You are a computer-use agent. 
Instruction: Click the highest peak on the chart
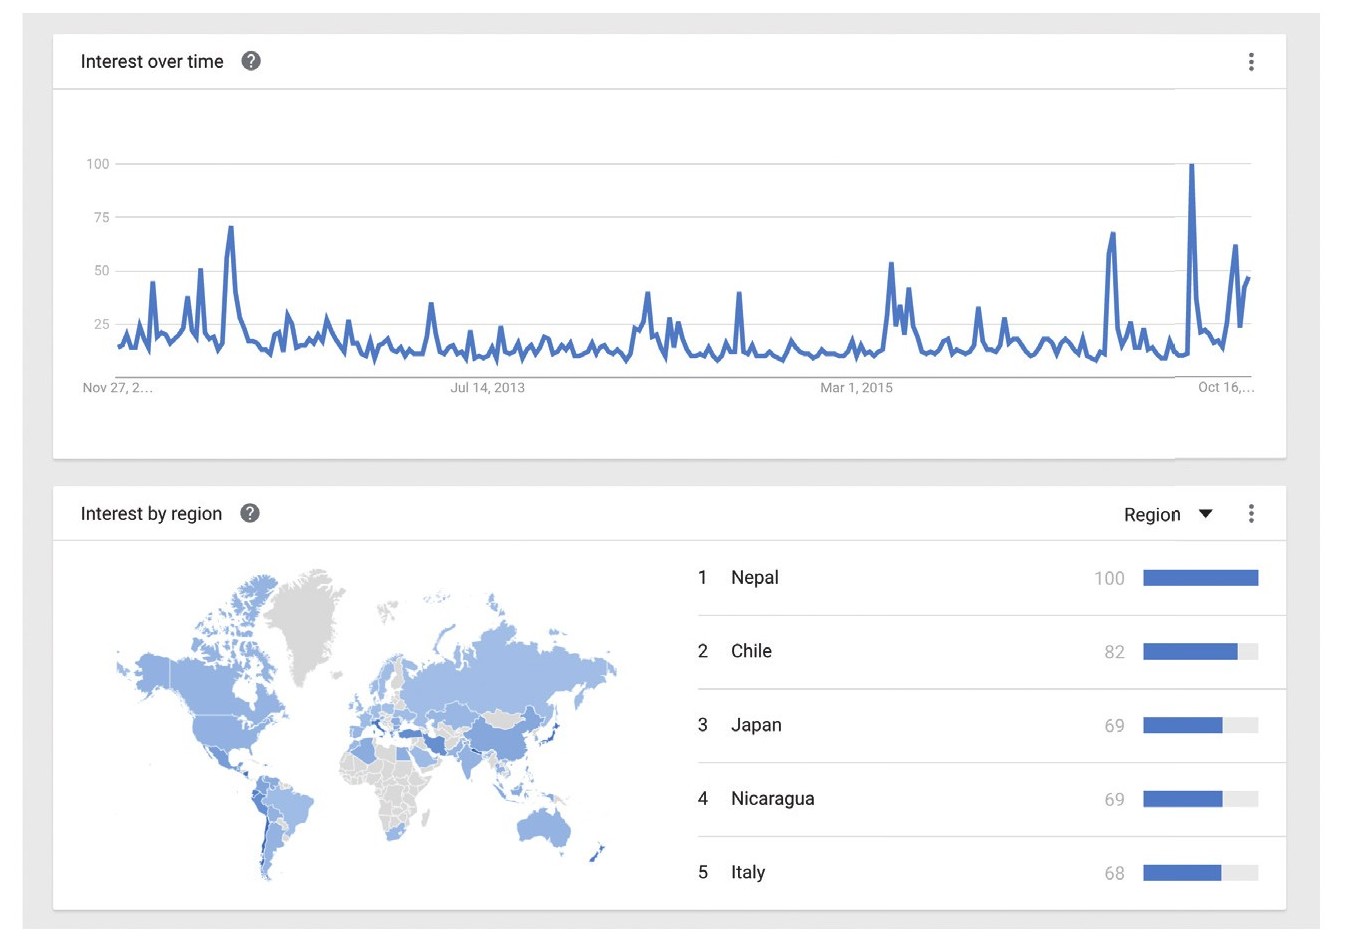click(1191, 166)
